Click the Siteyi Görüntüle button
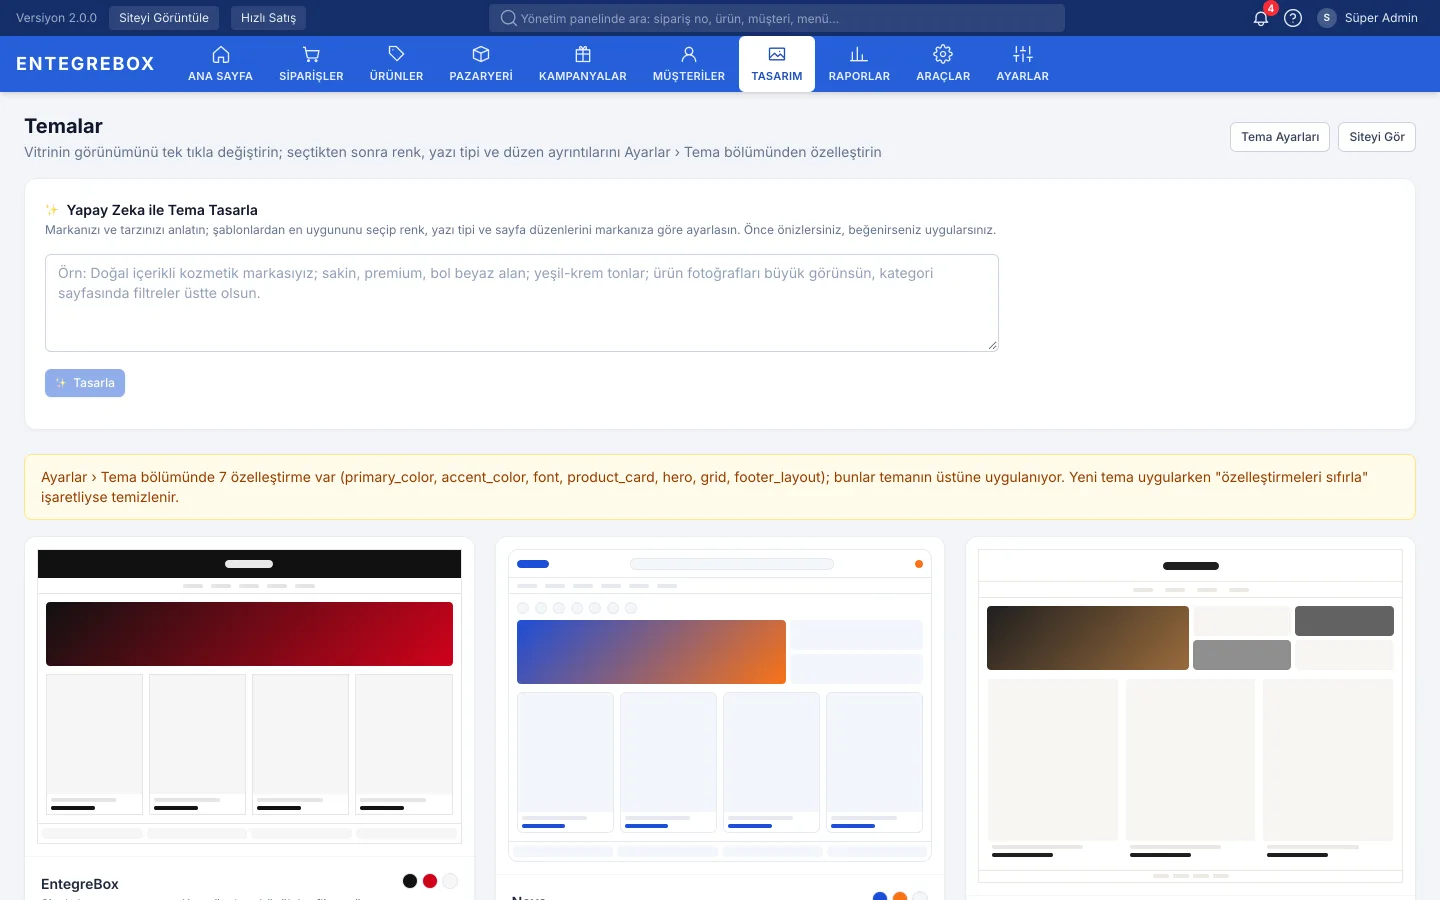Viewport: 1440px width, 900px height. [x=164, y=18]
